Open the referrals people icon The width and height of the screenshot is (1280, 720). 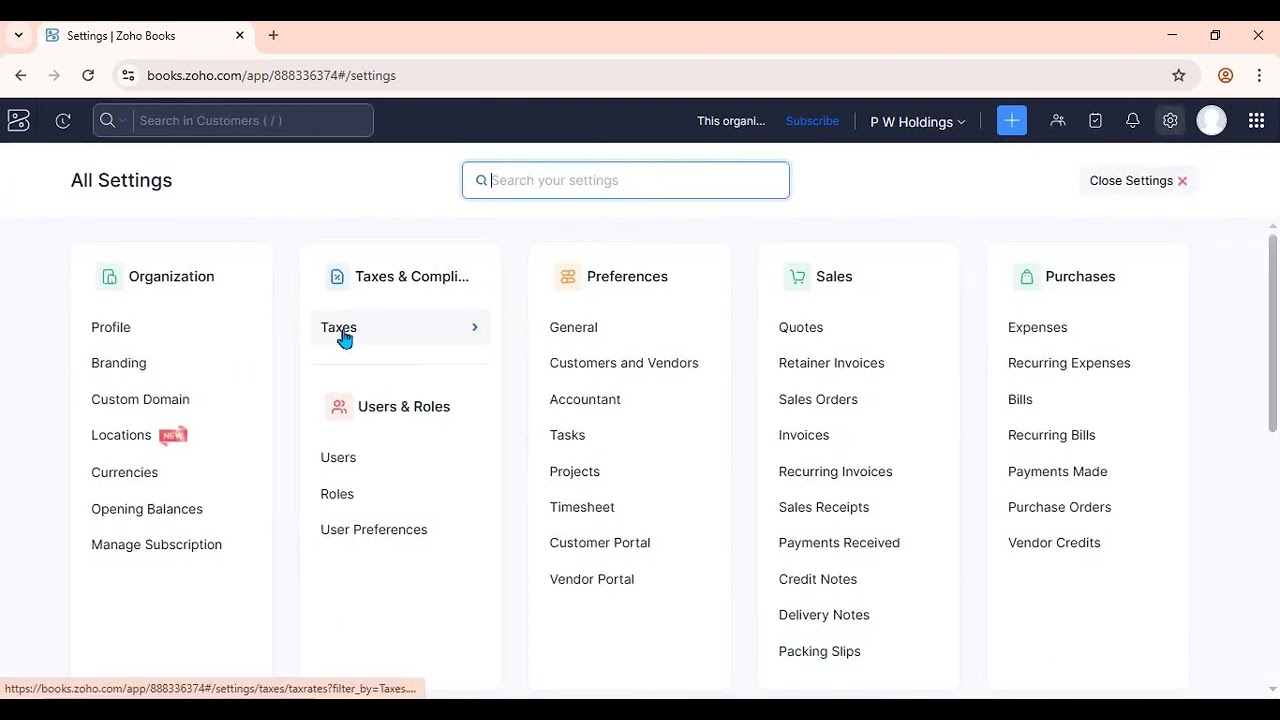click(x=1058, y=121)
